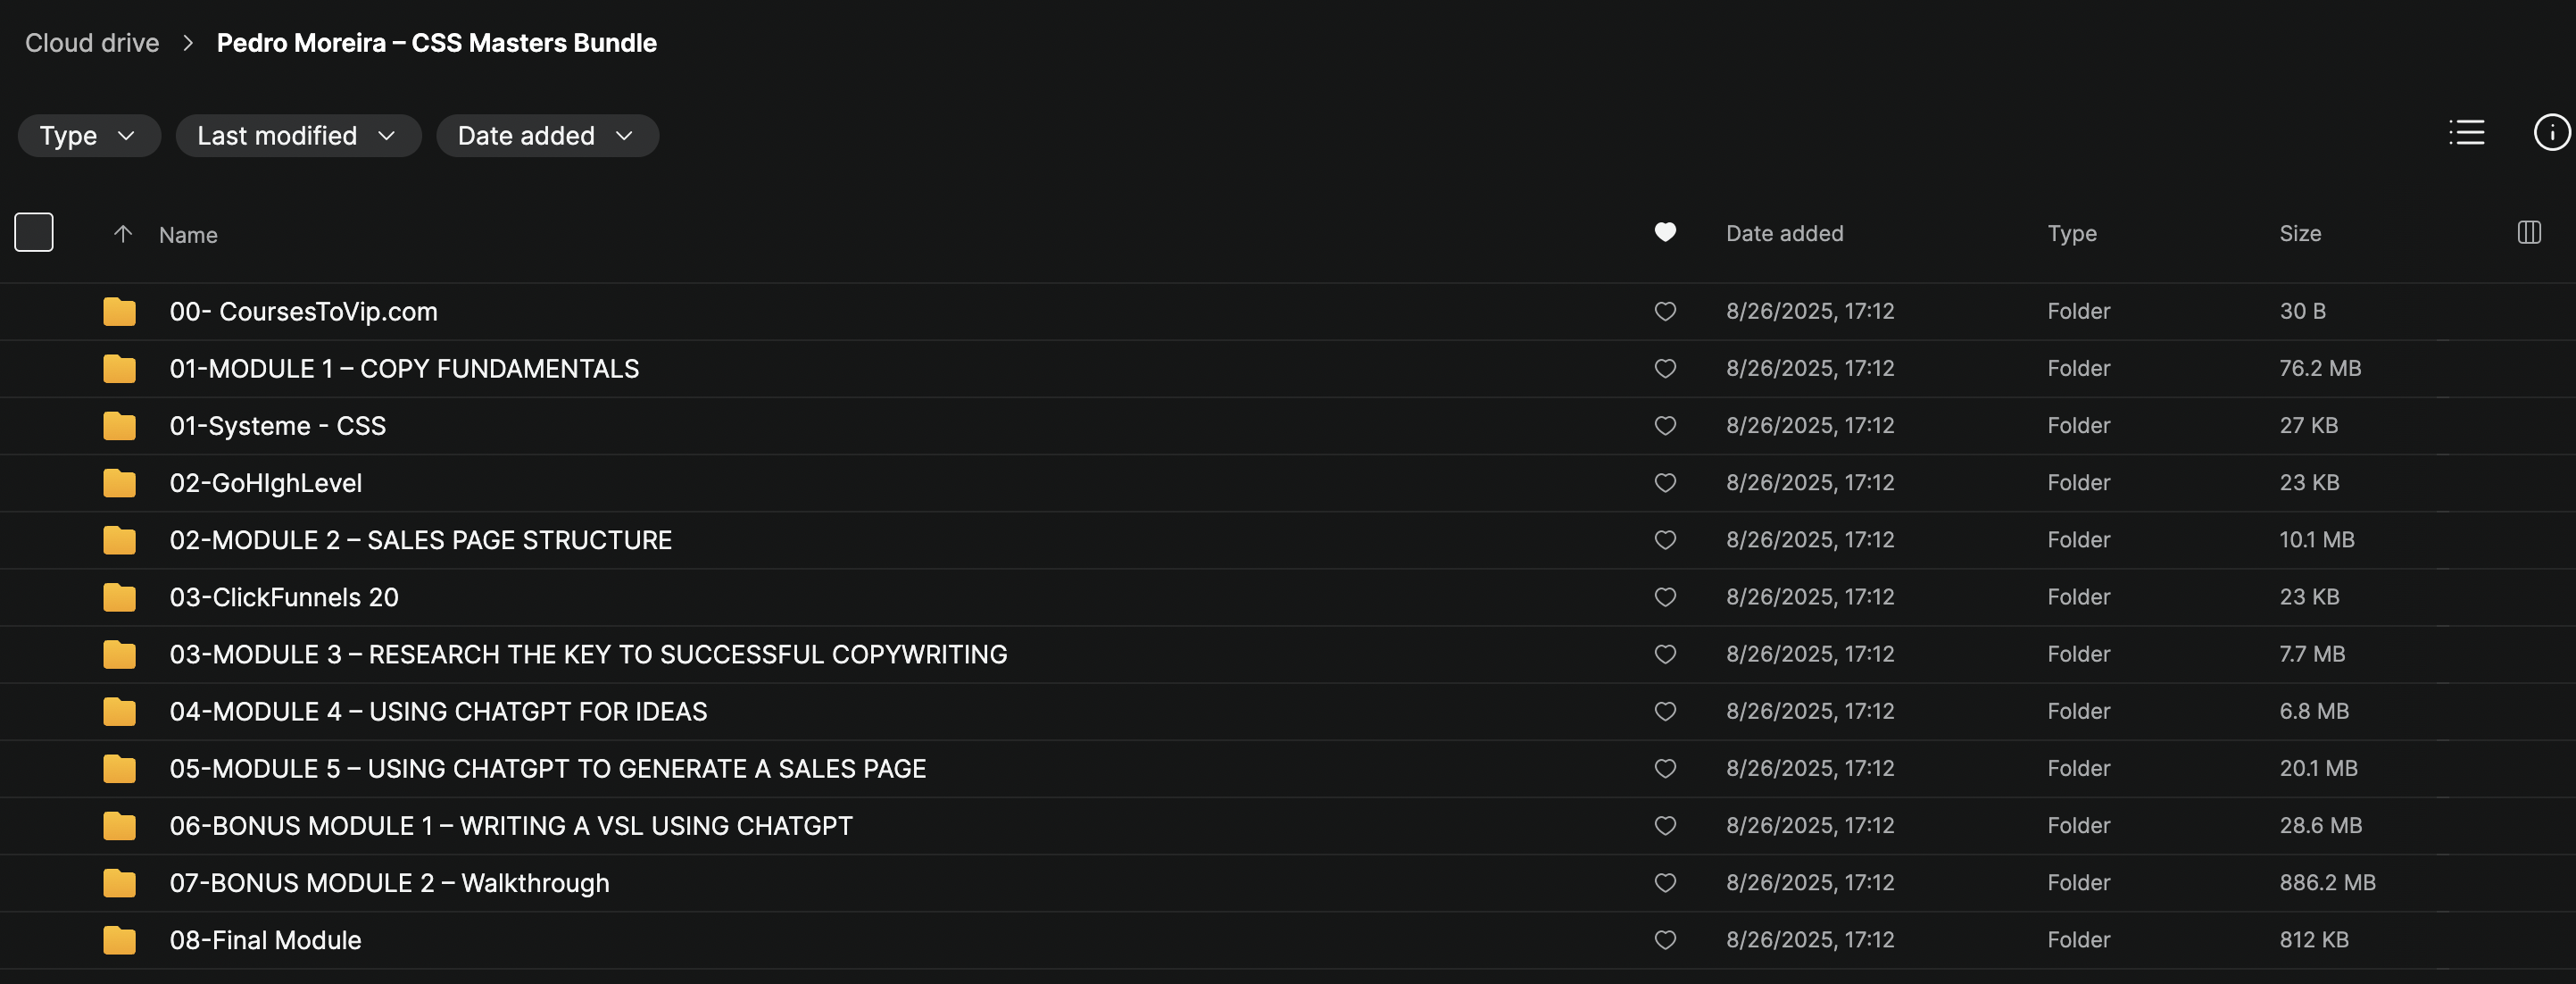Viewport: 2576px width, 984px height.
Task: Toggle favorite heart for 07-BONUS MODULE 2
Action: tap(1664, 883)
